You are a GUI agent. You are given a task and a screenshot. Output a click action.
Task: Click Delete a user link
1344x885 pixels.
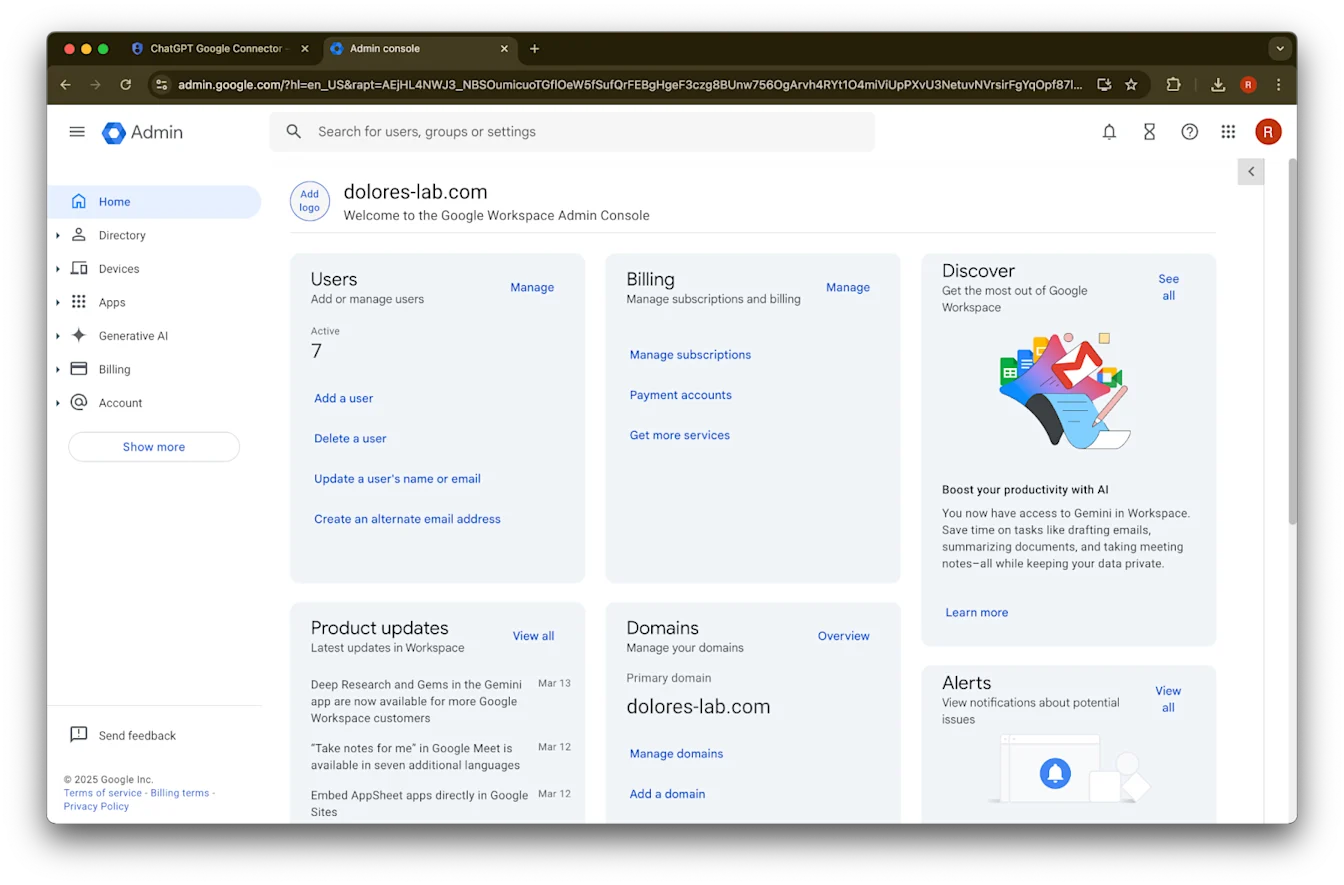click(350, 438)
